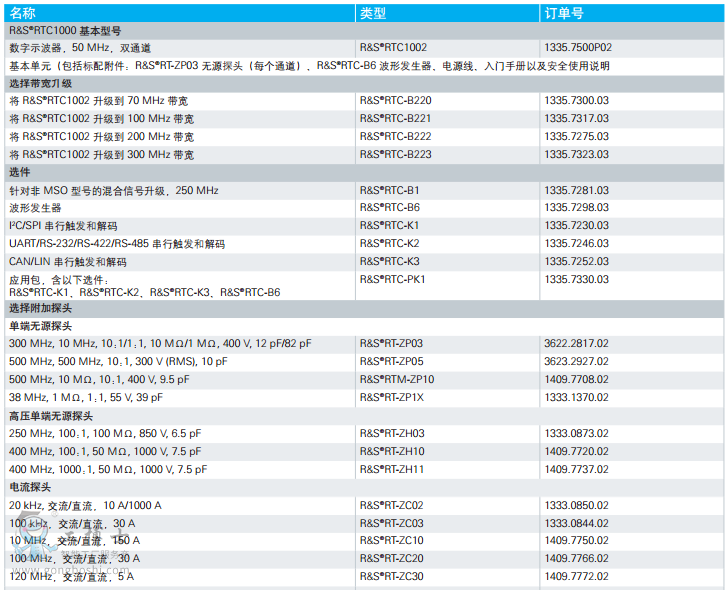The width and height of the screenshot is (728, 590).
Task: Select type R&S RT-ZH03
Action: (x=392, y=434)
